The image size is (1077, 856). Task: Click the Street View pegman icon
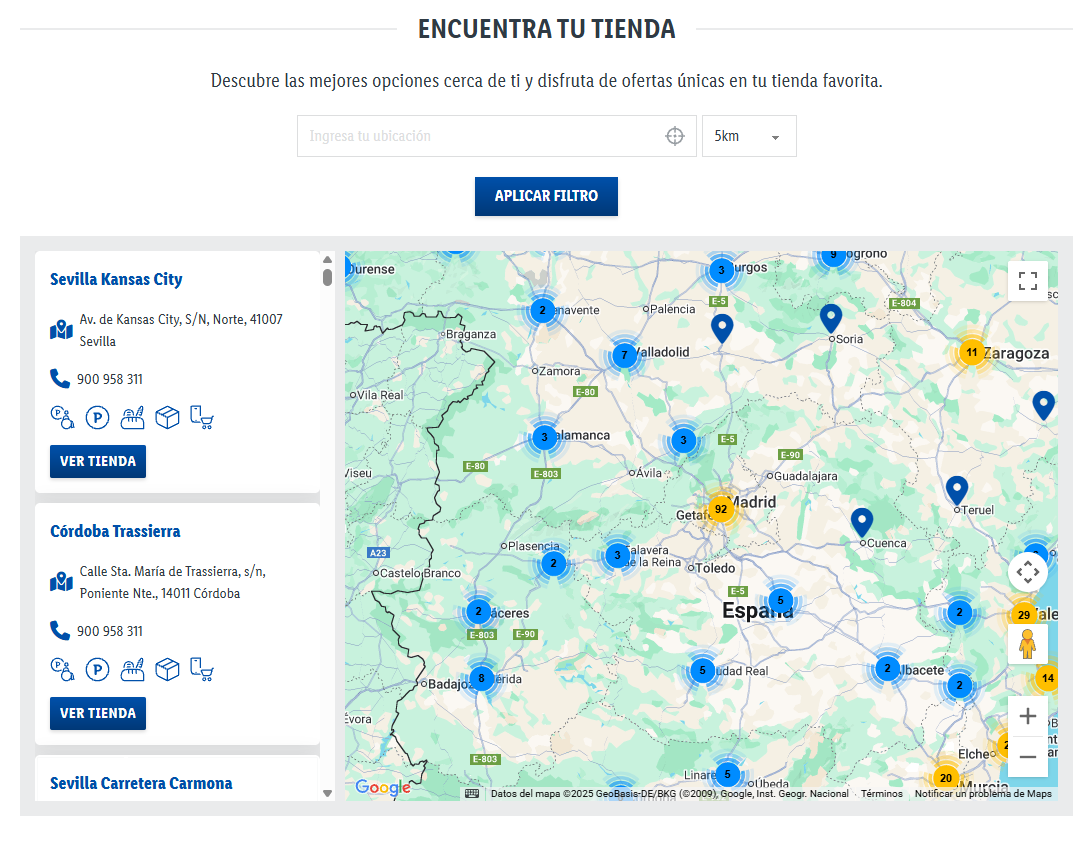click(1027, 645)
